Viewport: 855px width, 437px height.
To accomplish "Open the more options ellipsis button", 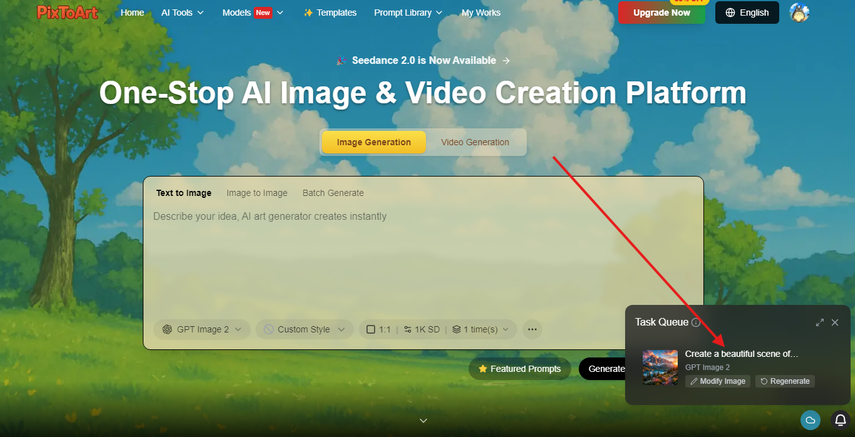I will [x=532, y=330].
